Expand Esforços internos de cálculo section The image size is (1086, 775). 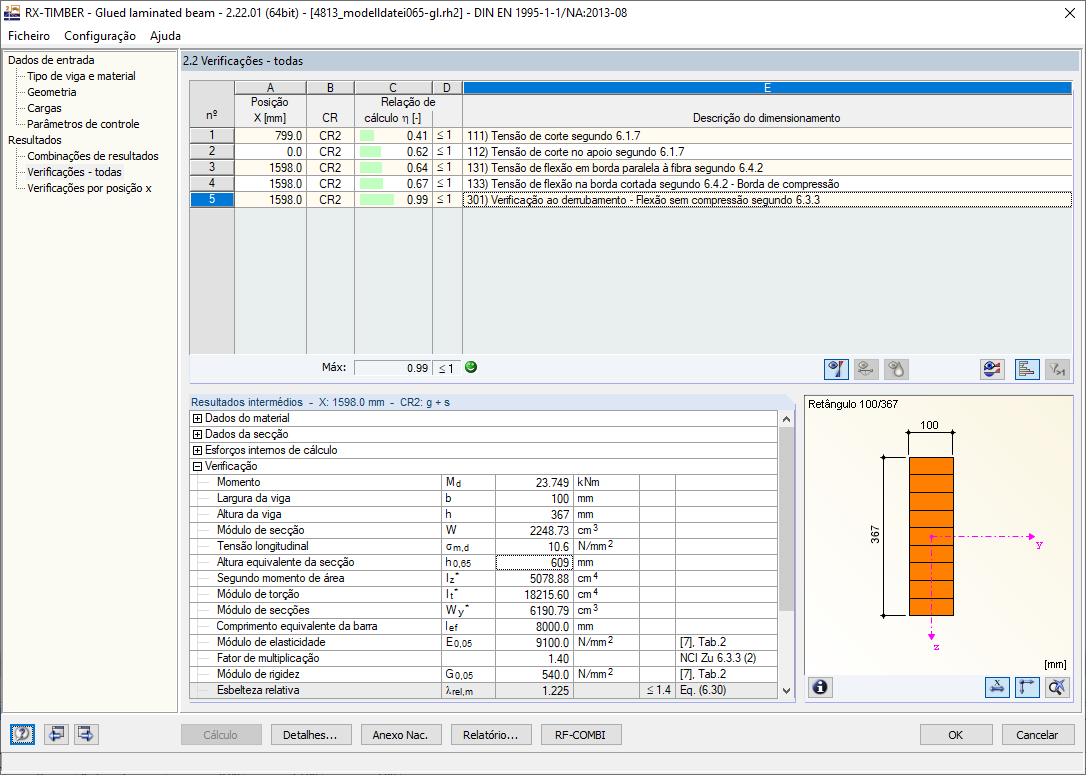click(197, 450)
